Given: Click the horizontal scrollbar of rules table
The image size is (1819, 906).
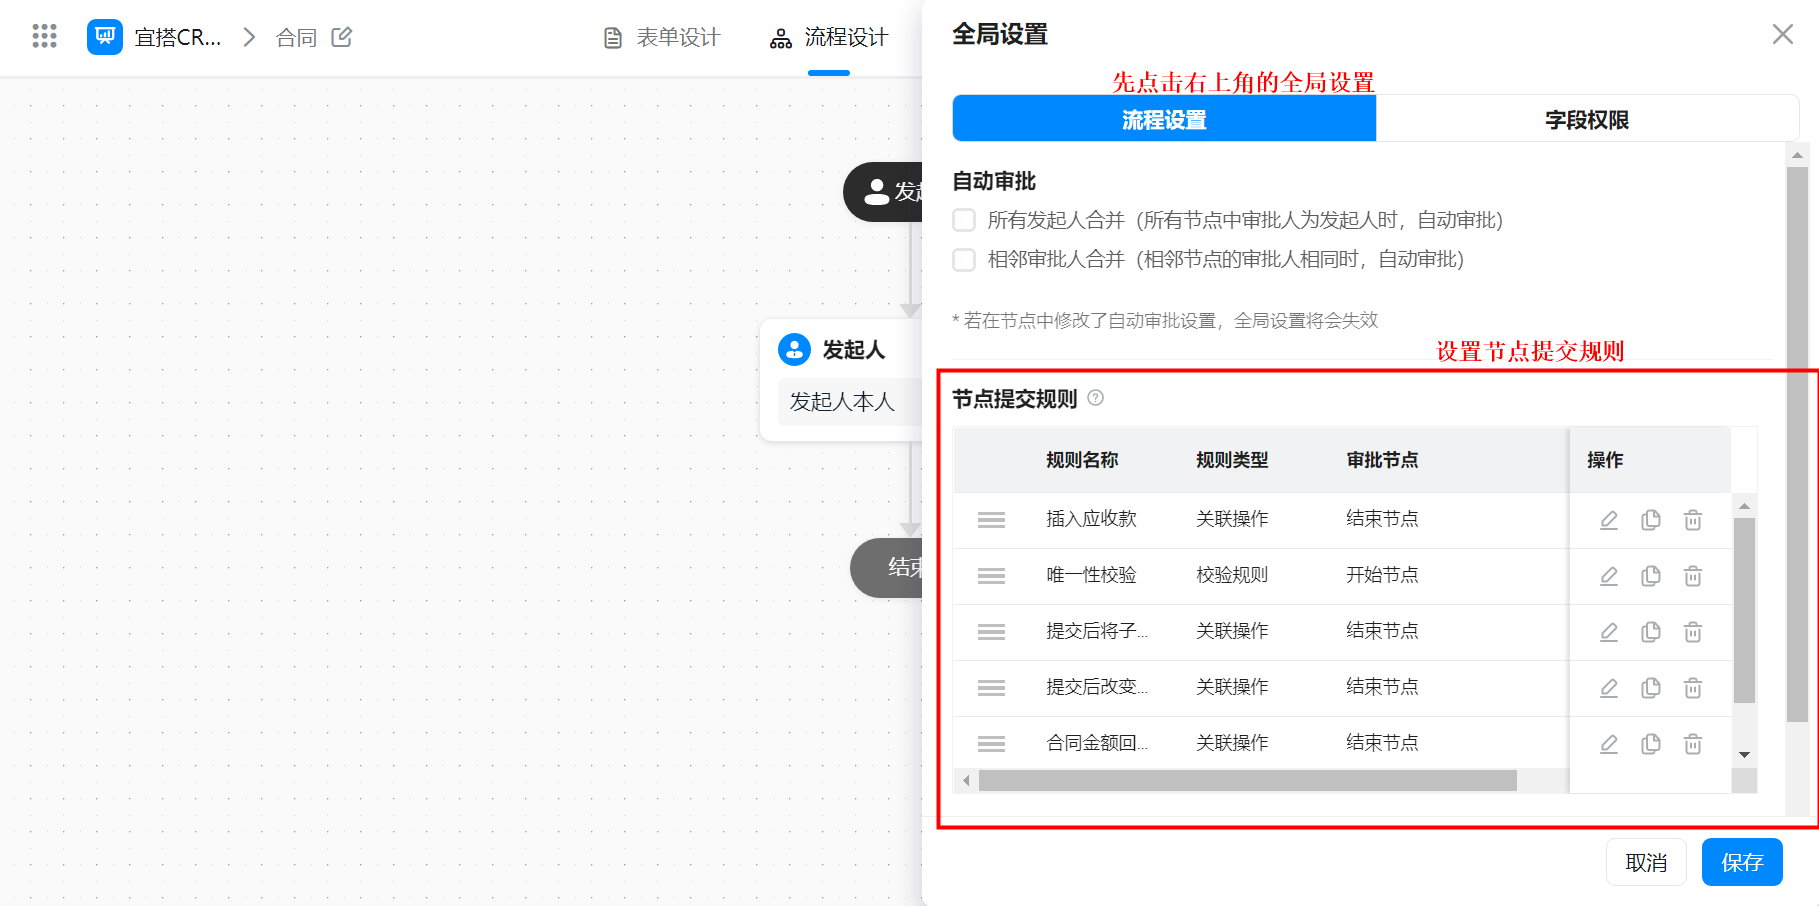Looking at the screenshot, I should 1246,781.
